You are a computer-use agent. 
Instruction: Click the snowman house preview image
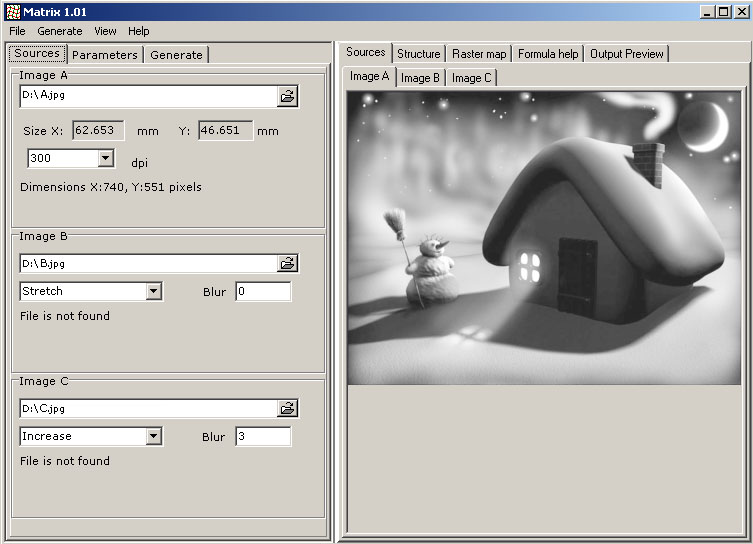[x=544, y=237]
